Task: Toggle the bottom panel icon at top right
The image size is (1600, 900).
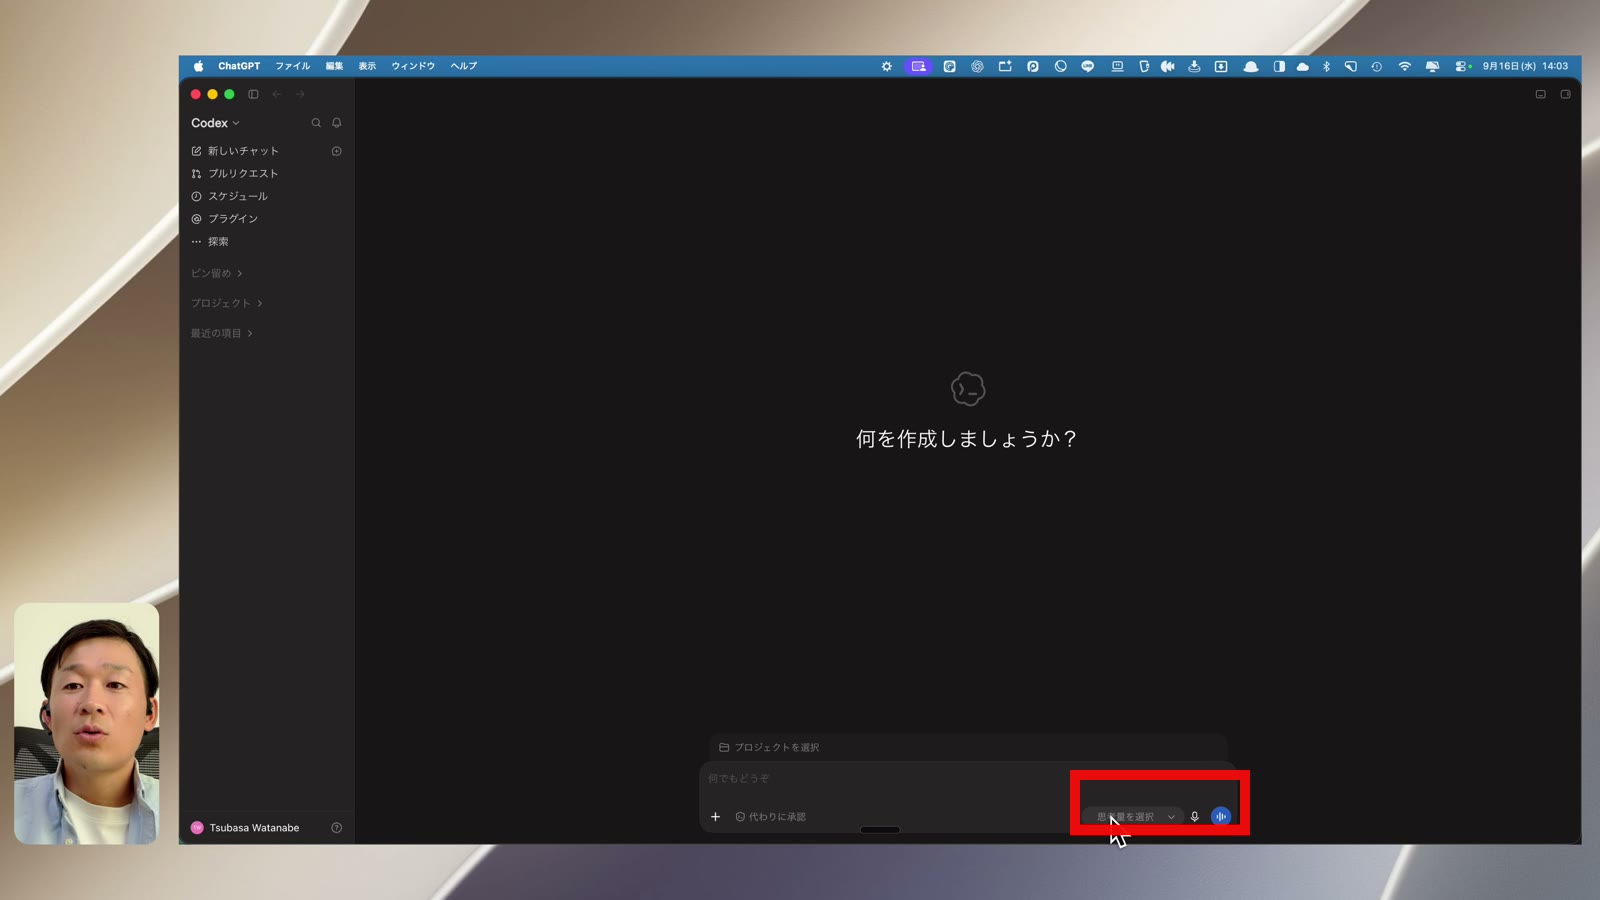Action: pyautogui.click(x=1541, y=94)
